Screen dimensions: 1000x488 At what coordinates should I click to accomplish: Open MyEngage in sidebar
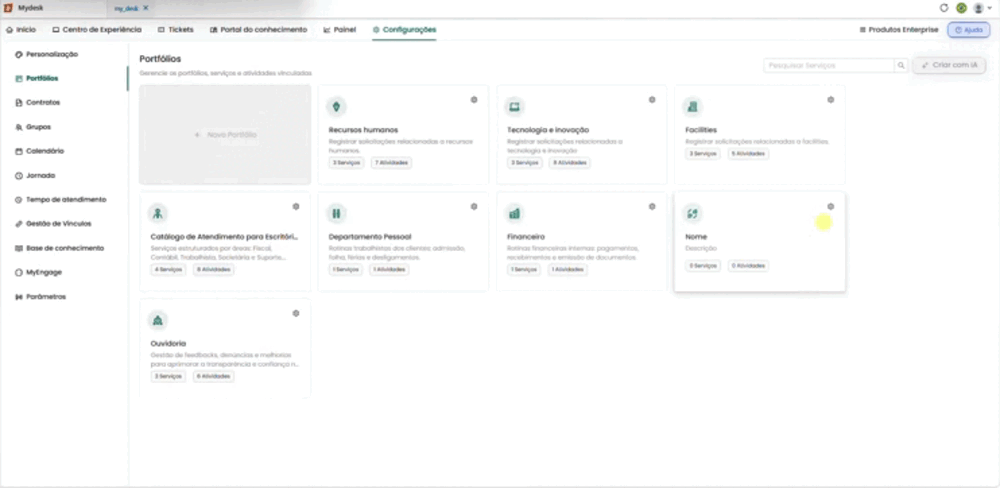[38, 272]
